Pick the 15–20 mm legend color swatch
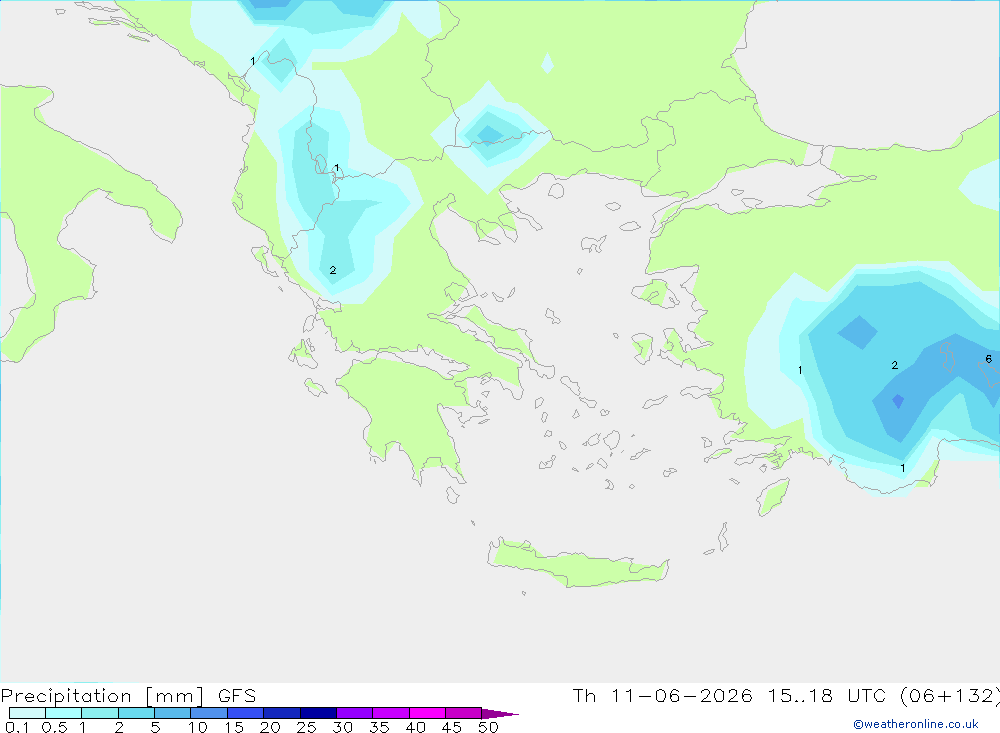This screenshot has height=733, width=1000. point(246,713)
